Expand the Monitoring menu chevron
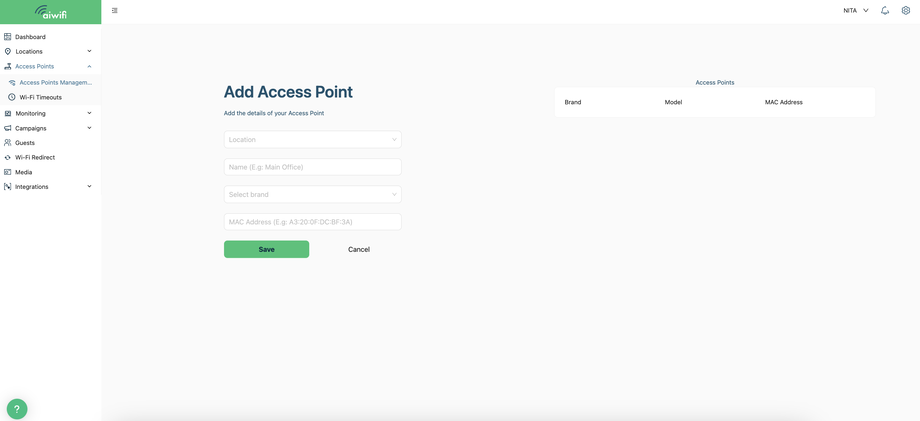Image resolution: width=920 pixels, height=421 pixels. (89, 113)
